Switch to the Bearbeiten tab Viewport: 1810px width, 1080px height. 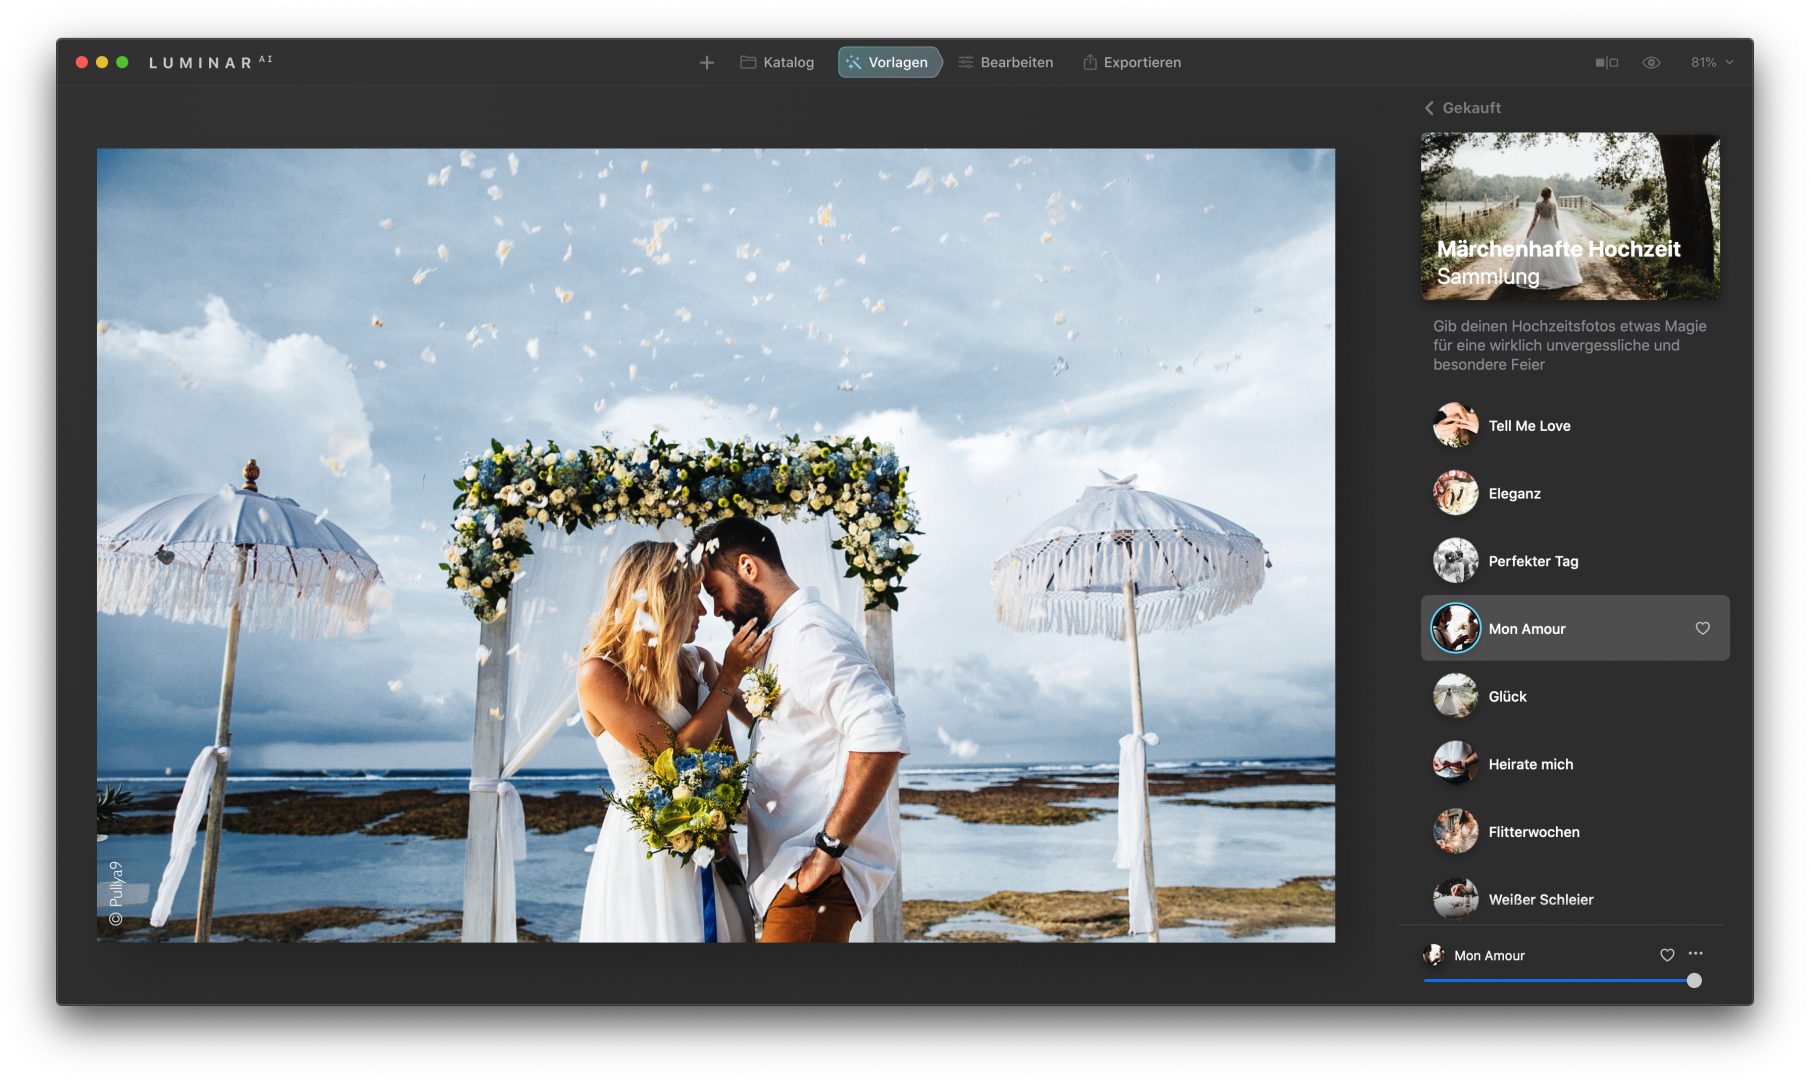(x=1005, y=62)
